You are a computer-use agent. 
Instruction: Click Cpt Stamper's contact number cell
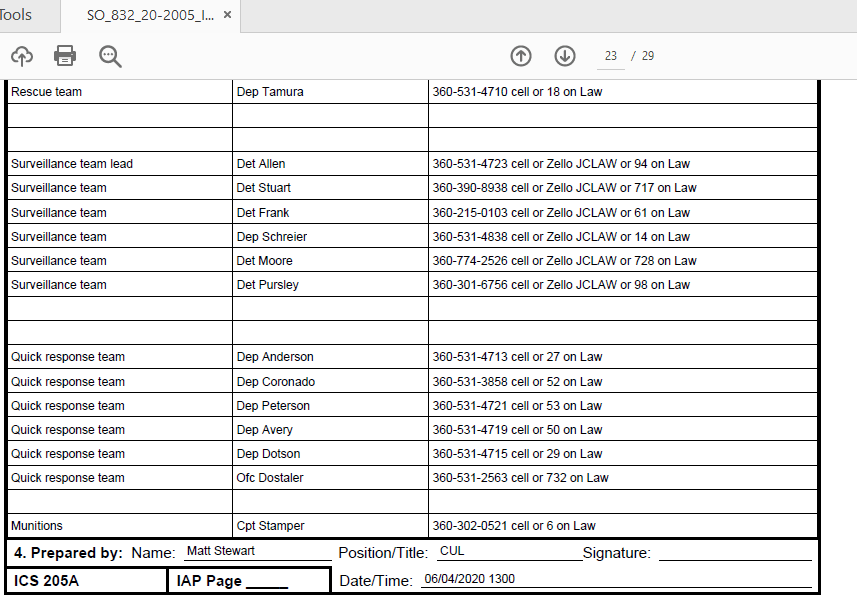click(622, 526)
